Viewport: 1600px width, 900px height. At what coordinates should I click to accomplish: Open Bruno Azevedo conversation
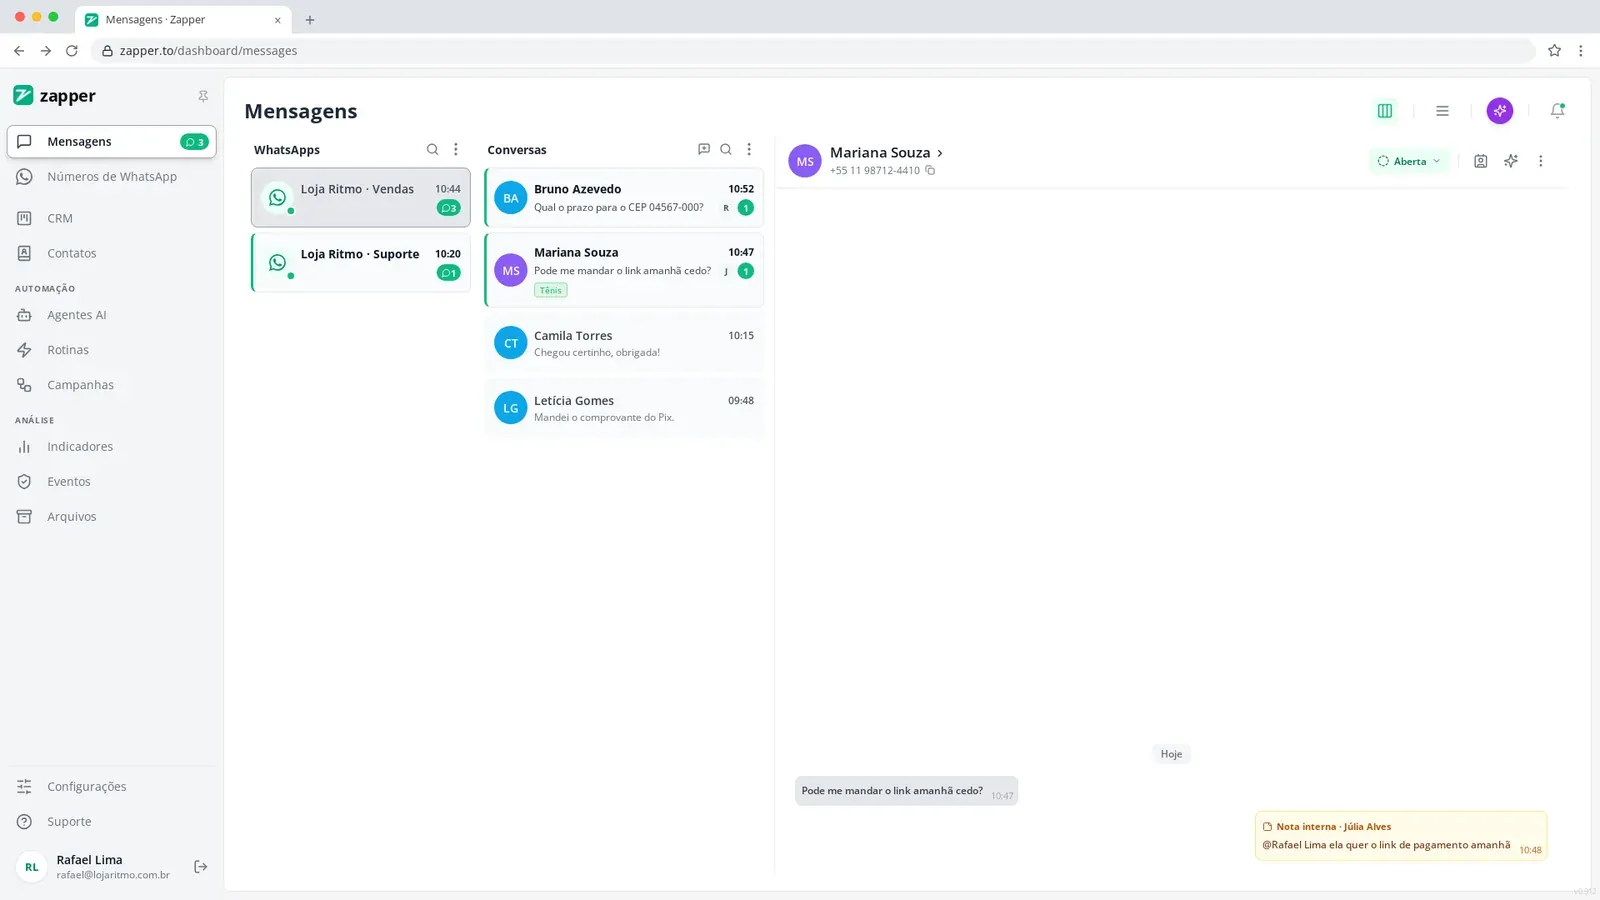624,198
